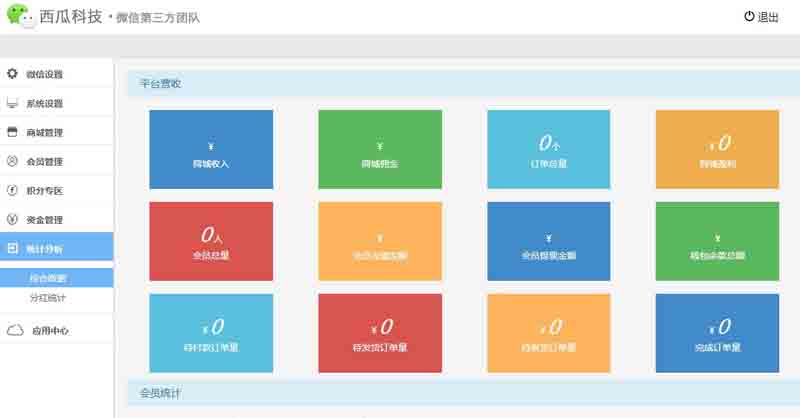The width and height of the screenshot is (800, 418).
Task: Select the 综合数据 submenu item
Action: tap(48, 278)
